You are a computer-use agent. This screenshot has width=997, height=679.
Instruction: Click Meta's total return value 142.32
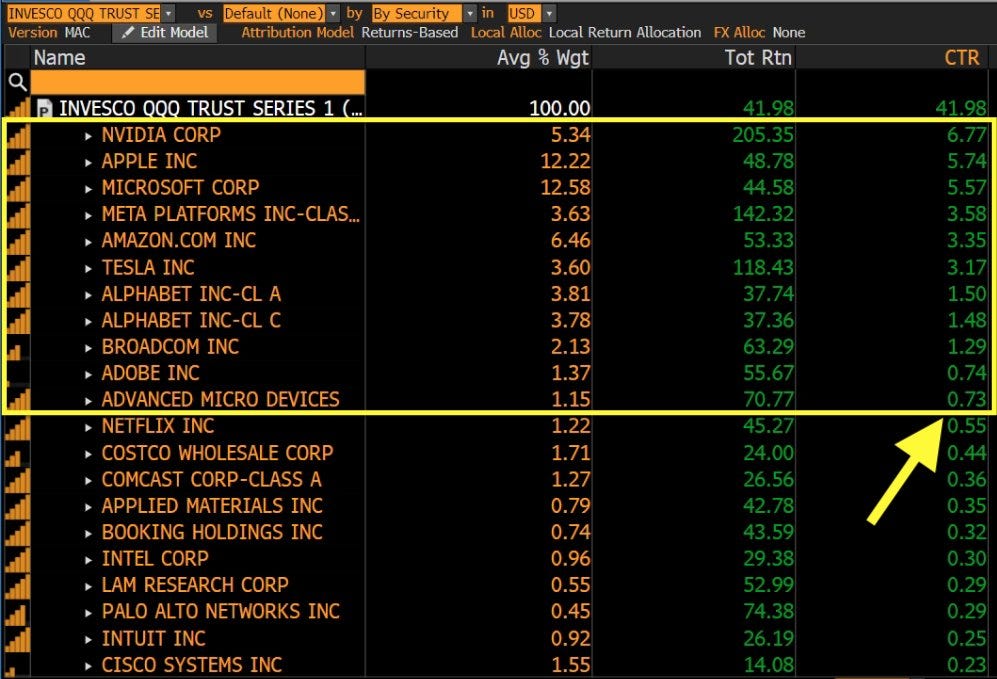tap(763, 214)
